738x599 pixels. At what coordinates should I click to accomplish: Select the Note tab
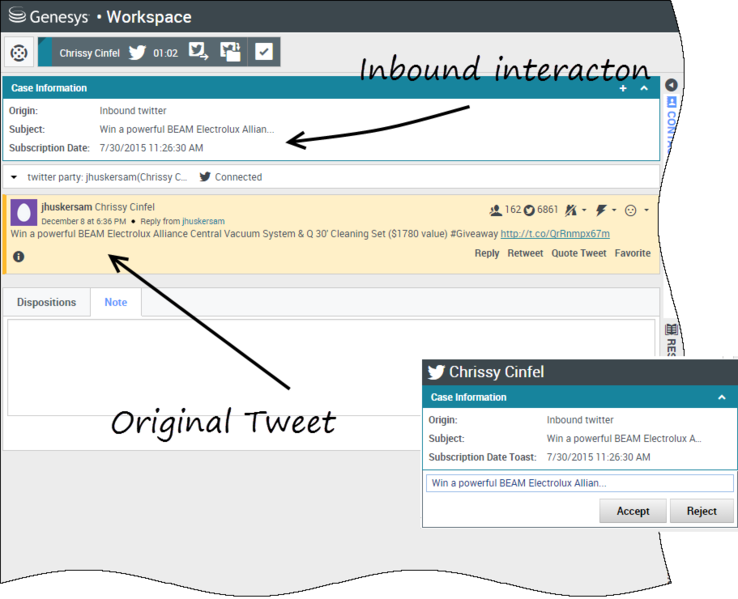[x=116, y=302]
